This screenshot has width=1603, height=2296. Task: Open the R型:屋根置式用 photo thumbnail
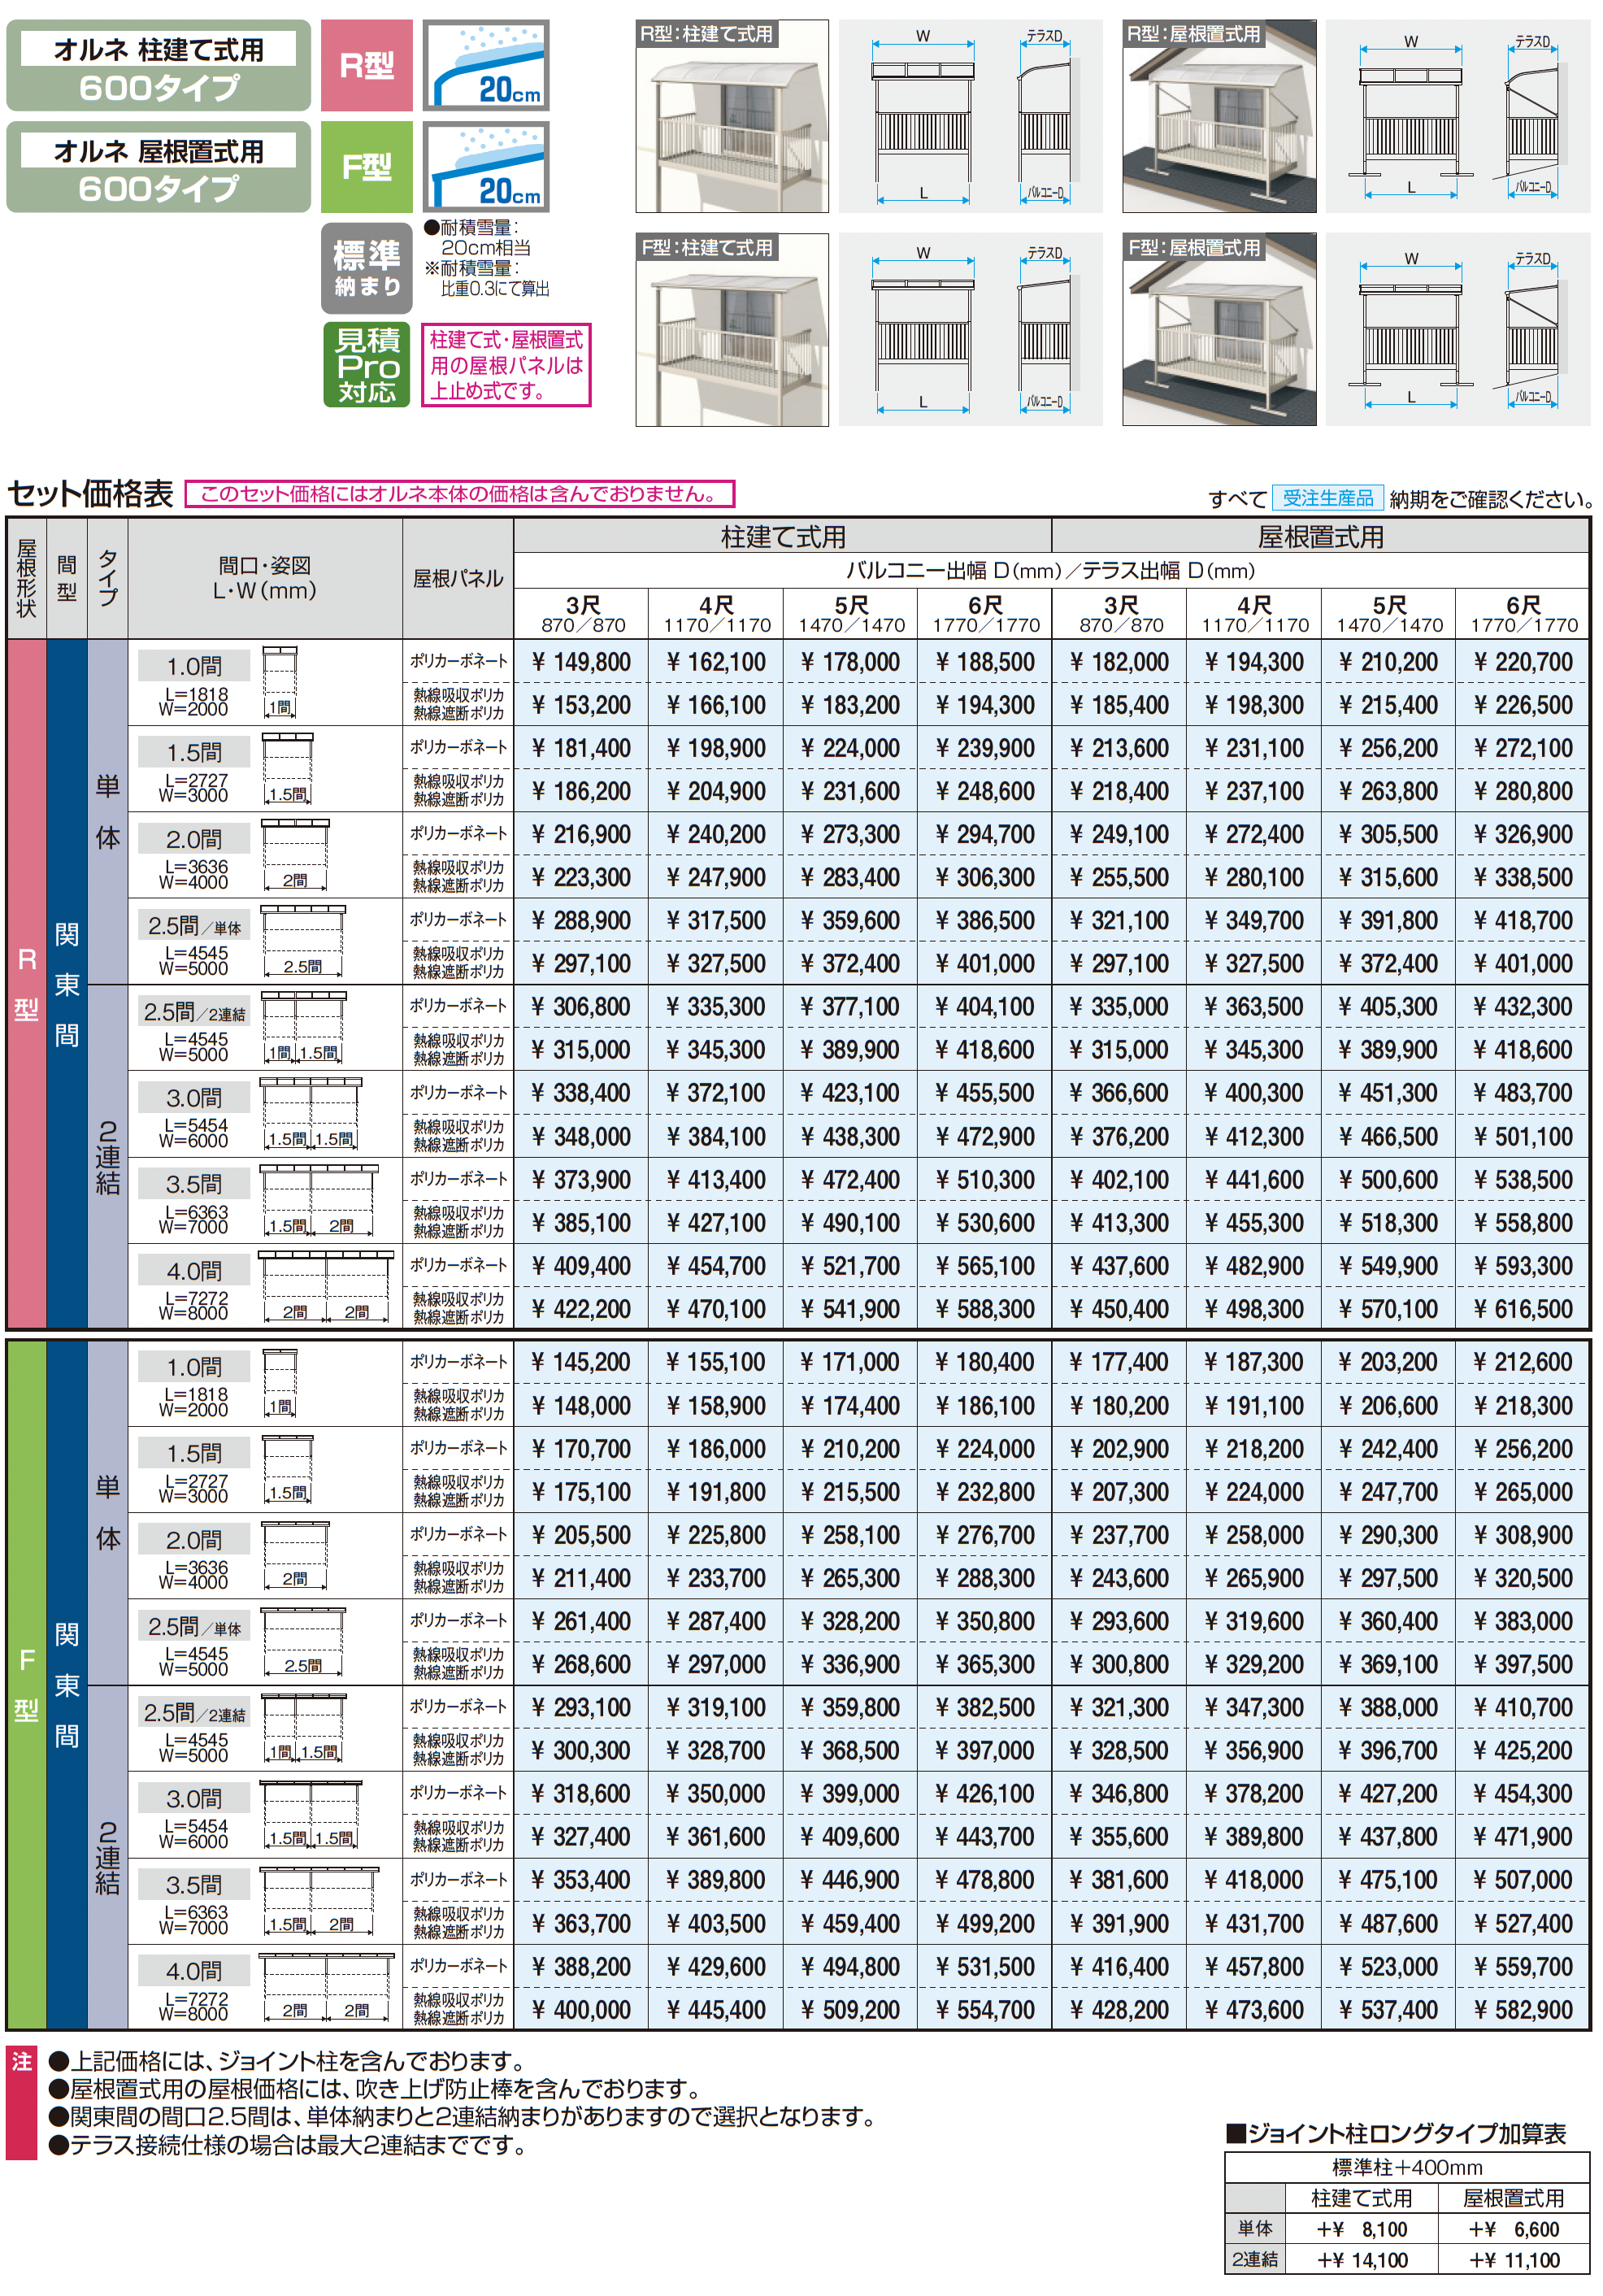point(1219,116)
